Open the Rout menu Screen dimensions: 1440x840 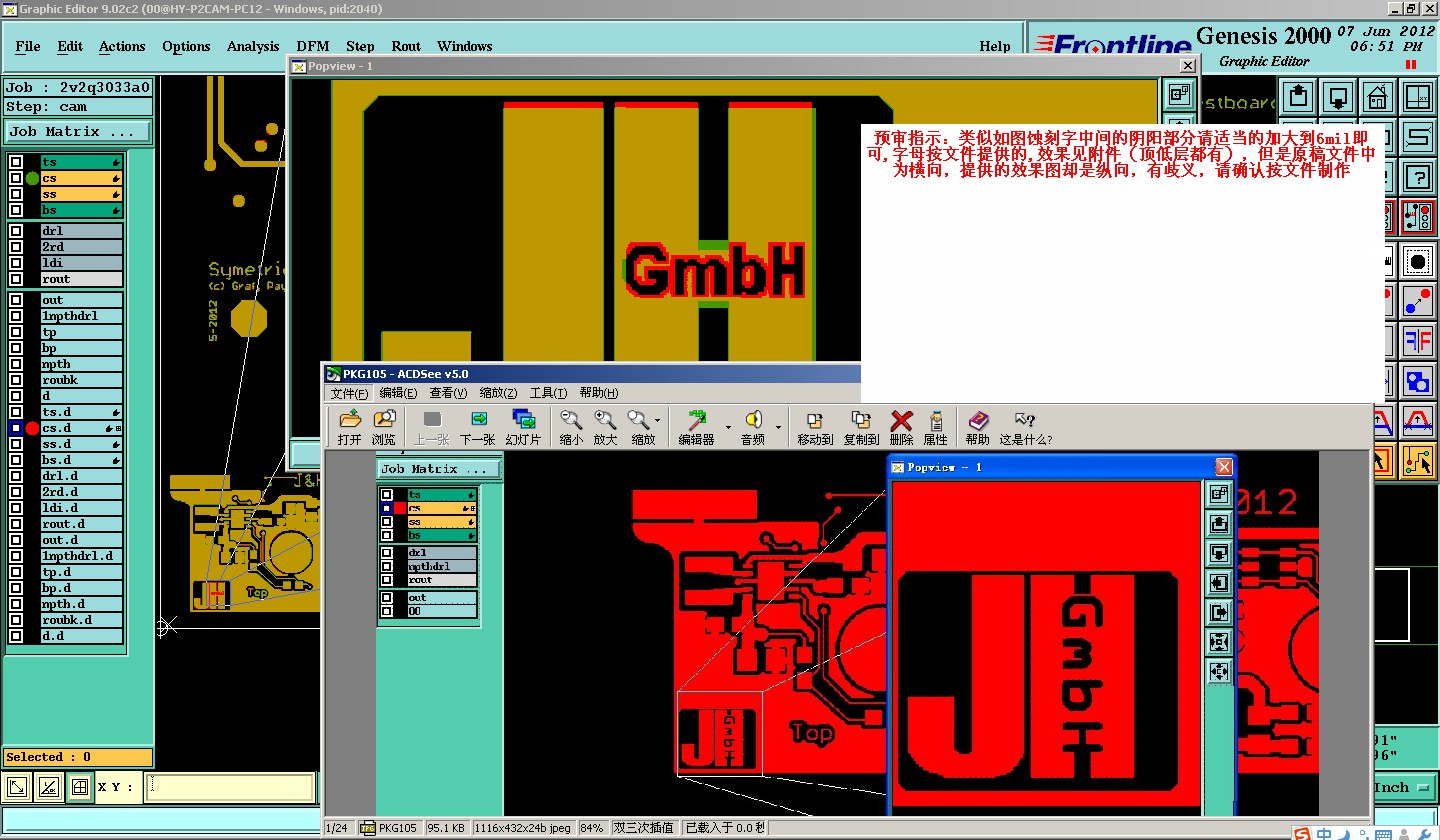[x=406, y=46]
